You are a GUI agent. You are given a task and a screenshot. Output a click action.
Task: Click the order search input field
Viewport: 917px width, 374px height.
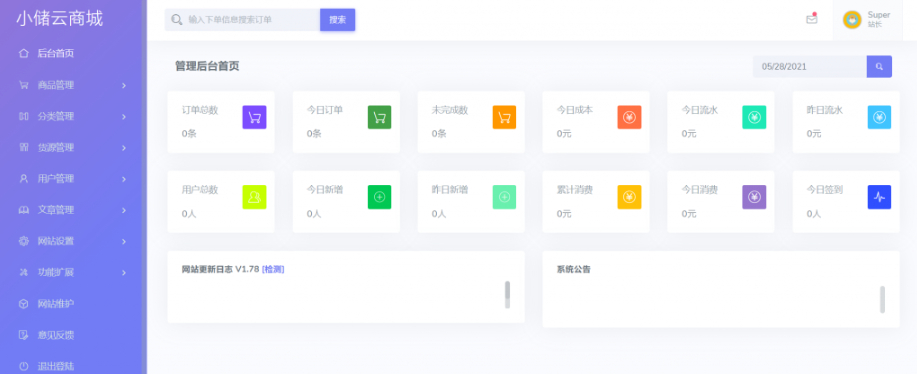coord(242,19)
